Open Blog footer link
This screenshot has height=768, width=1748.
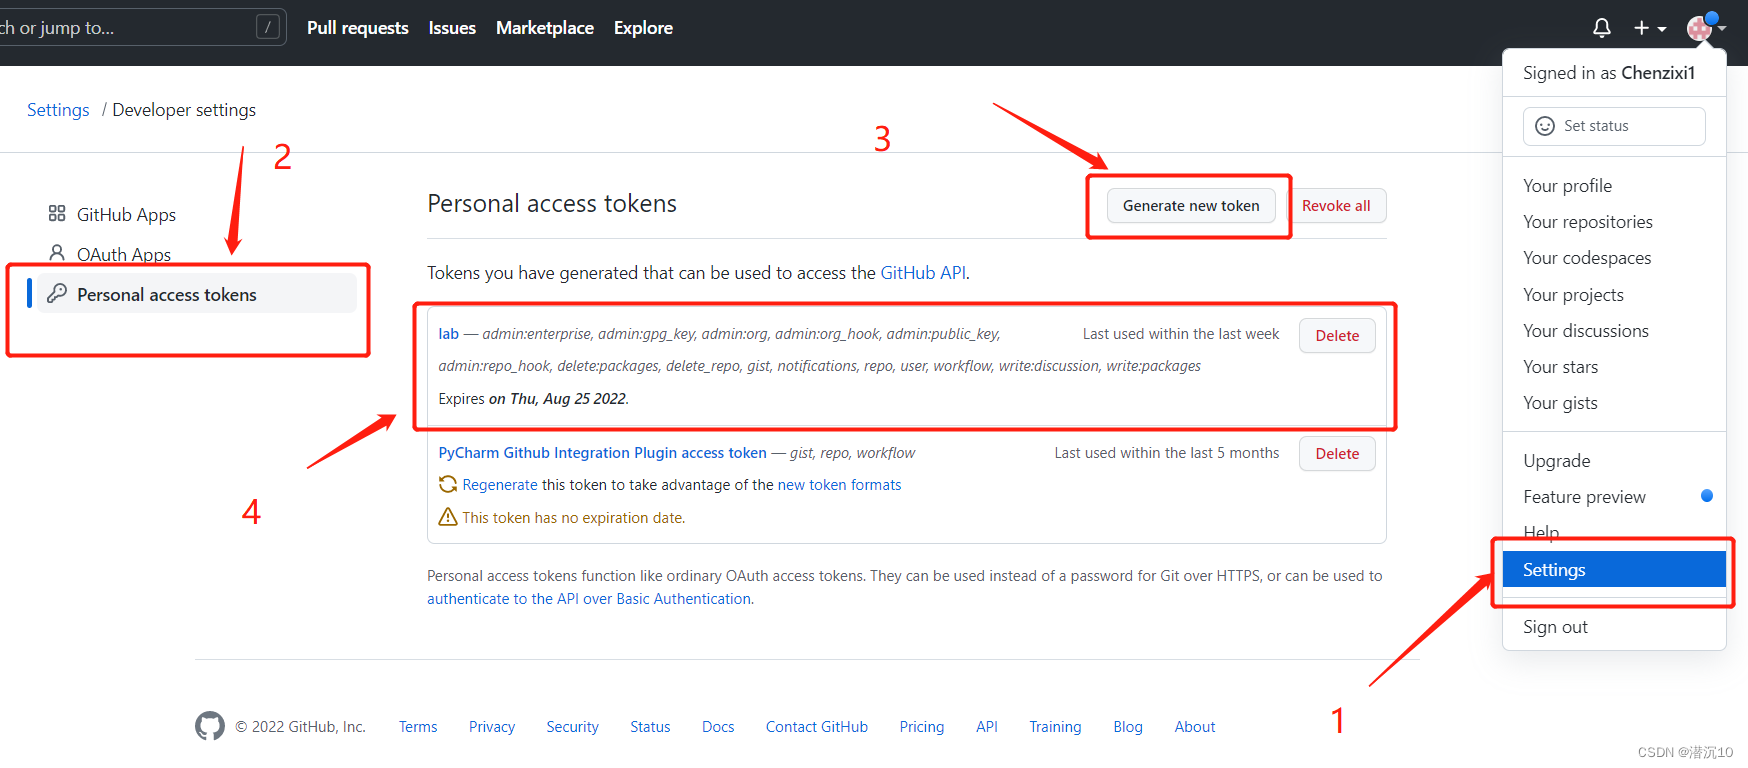click(x=1128, y=727)
